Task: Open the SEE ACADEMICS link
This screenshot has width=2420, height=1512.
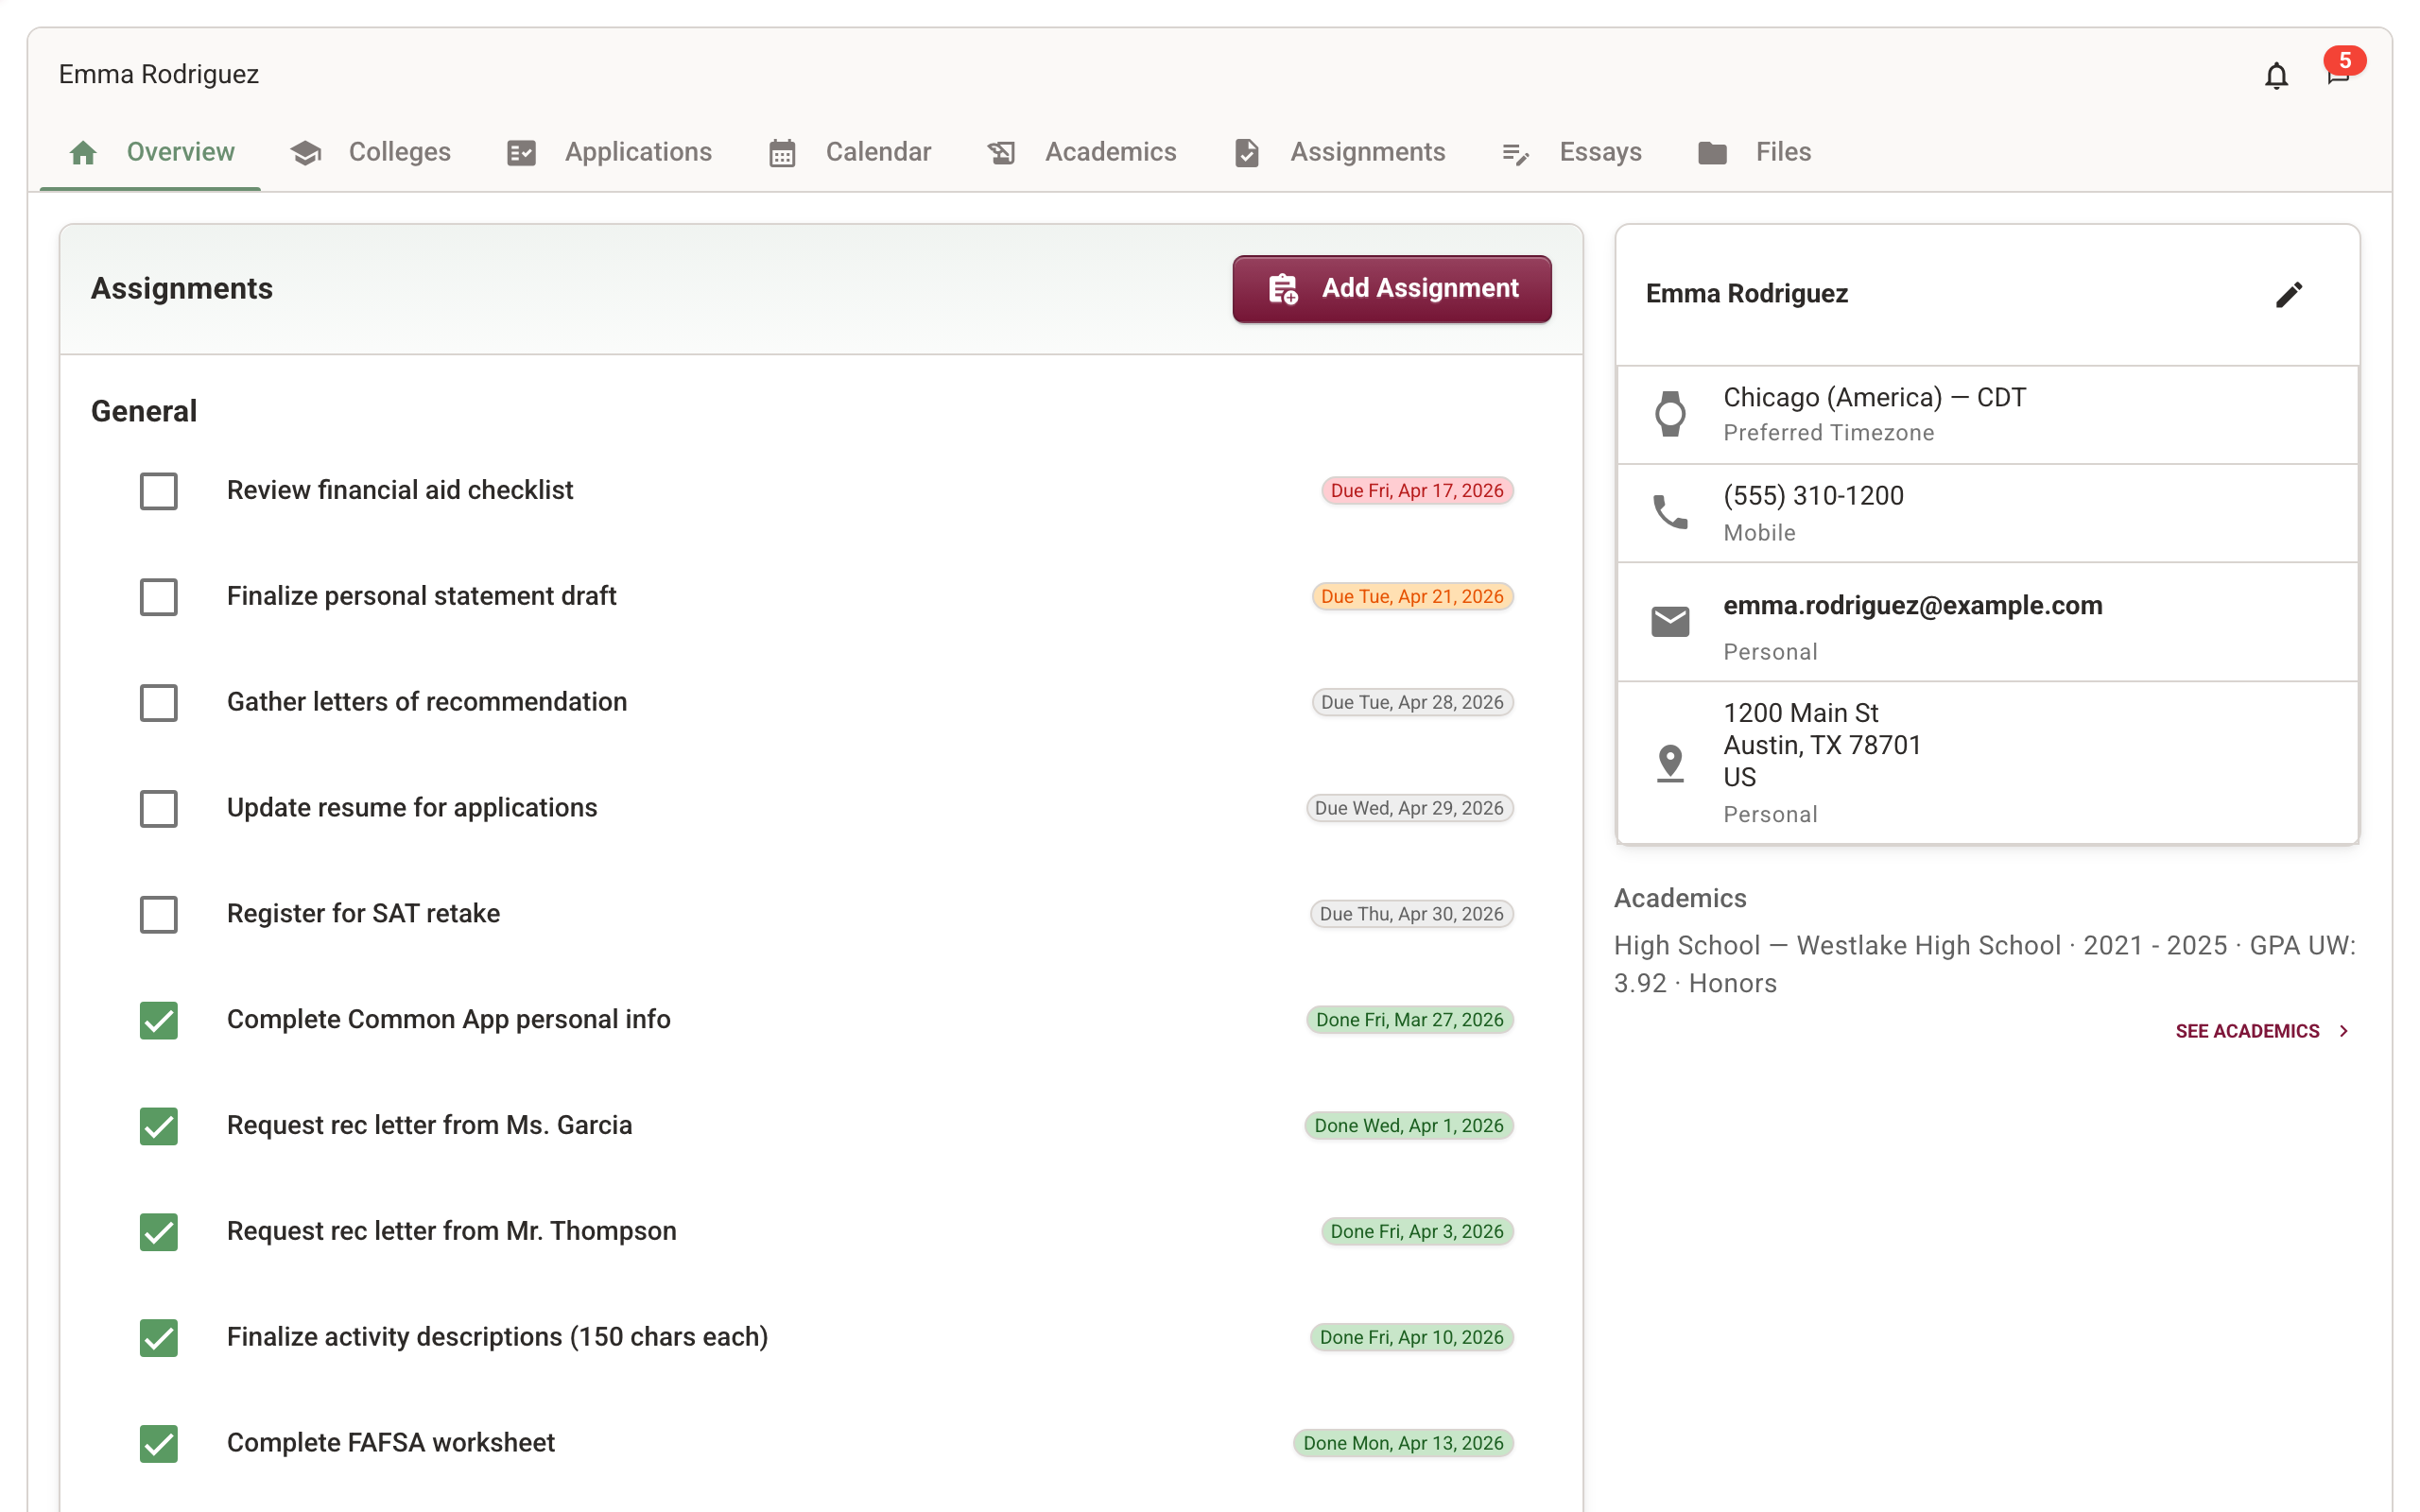Action: coord(2246,1031)
